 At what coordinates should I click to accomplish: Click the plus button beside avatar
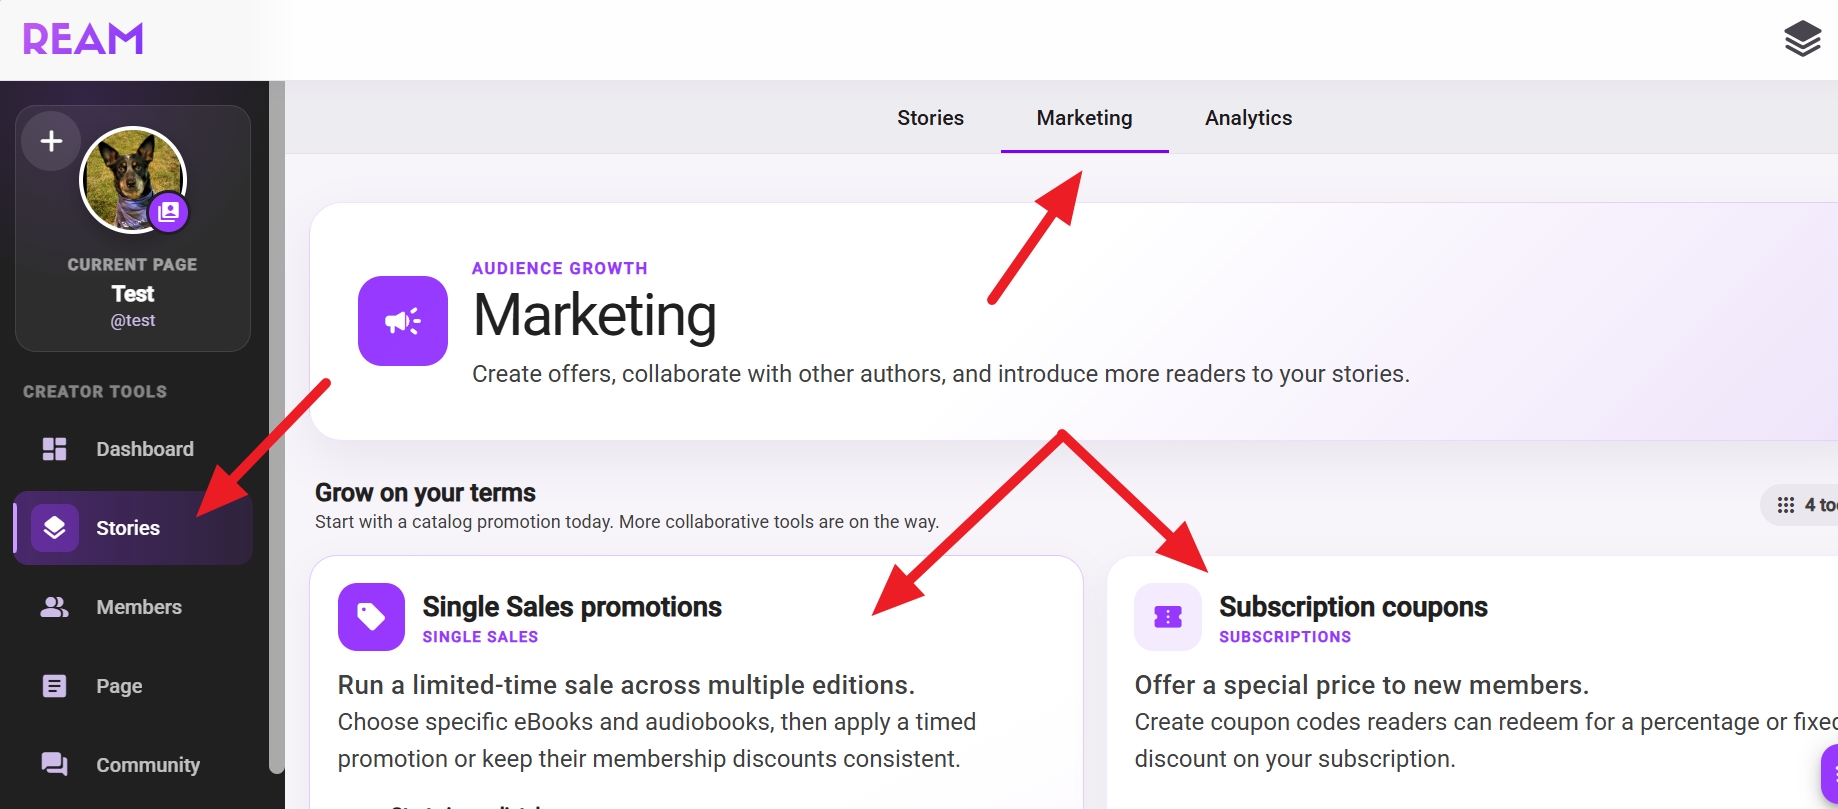51,141
